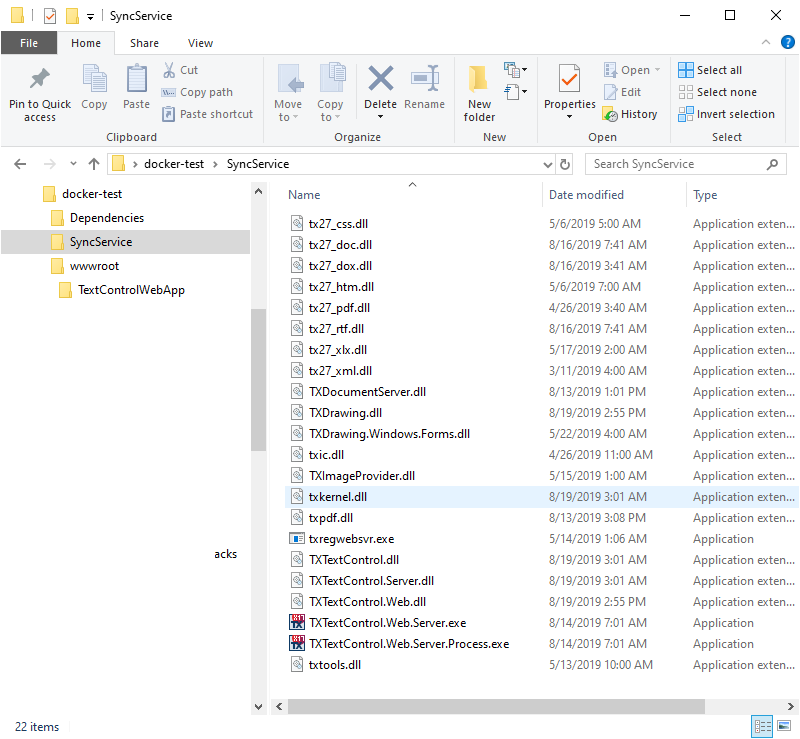
Task: Open the recent locations dropdown arrow
Action: pos(73,164)
